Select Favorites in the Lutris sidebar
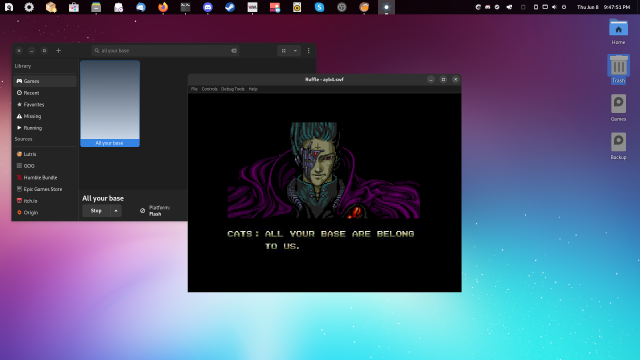This screenshot has width=640, height=360. click(x=45, y=104)
